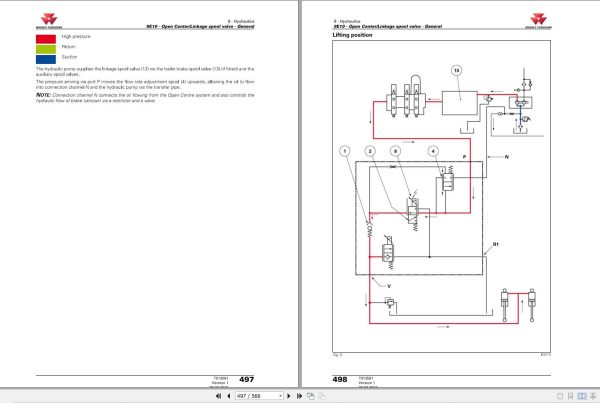600x403 pixels.
Task: Click the red High pressure swatch
Action: pos(46,39)
